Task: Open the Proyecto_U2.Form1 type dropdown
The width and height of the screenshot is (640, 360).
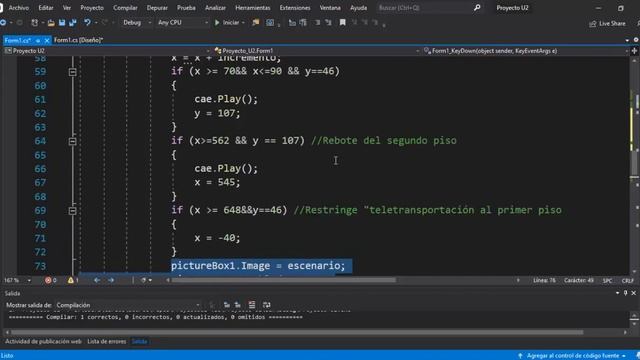Action: [x=317, y=51]
